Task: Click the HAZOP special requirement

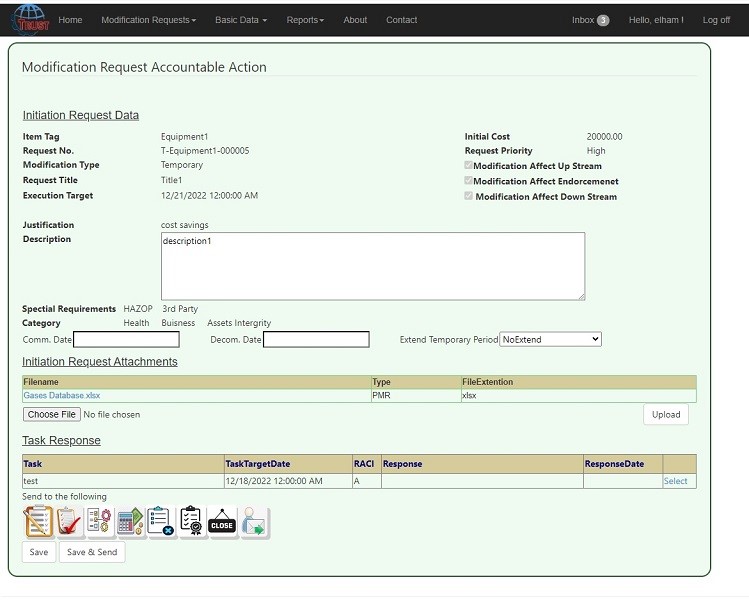Action: 138,309
